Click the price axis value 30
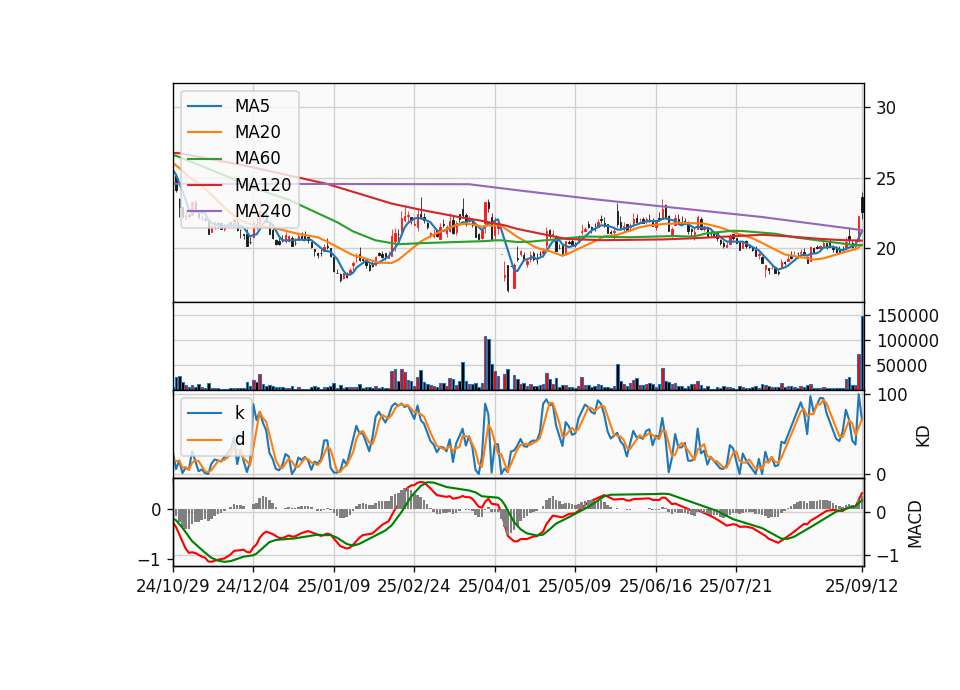 click(886, 108)
